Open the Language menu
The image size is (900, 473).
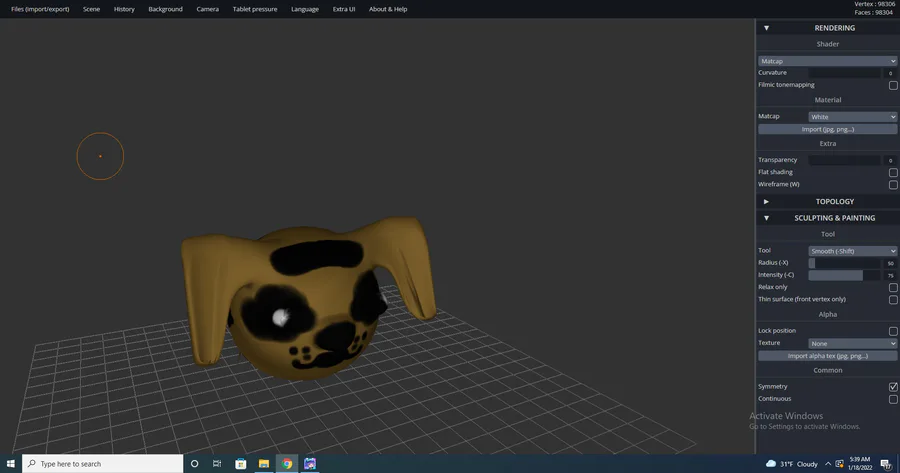coord(305,9)
